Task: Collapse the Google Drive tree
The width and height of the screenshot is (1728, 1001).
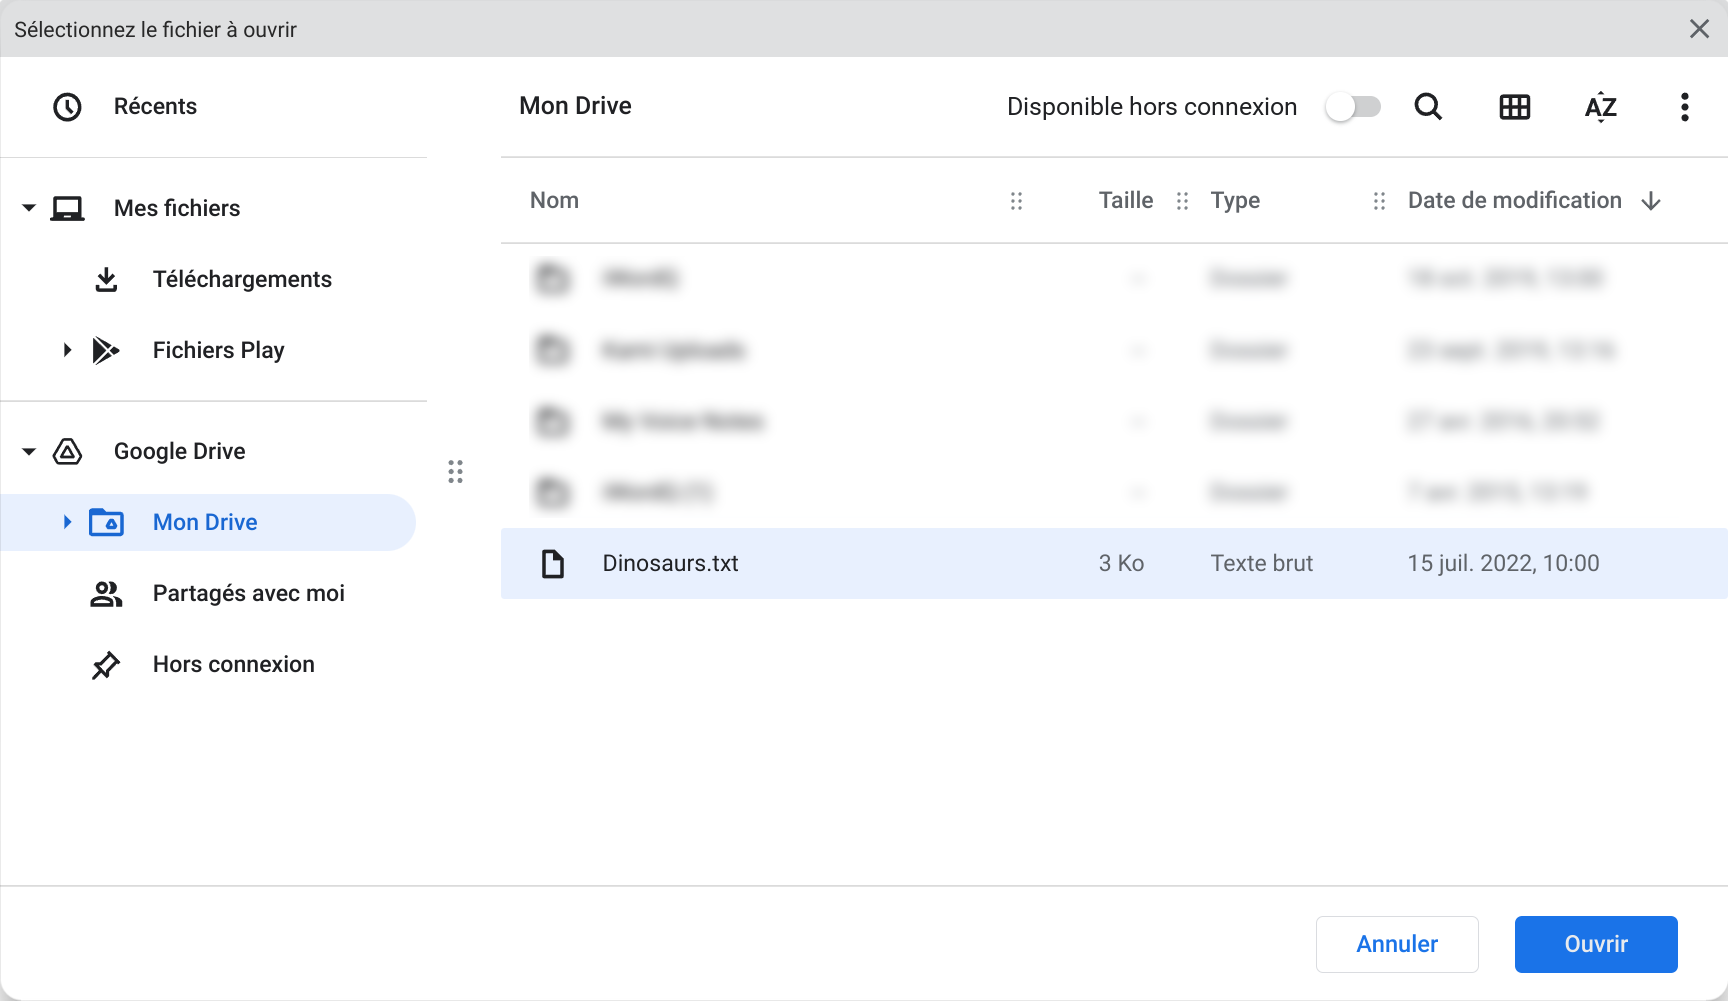Action: [x=29, y=451]
